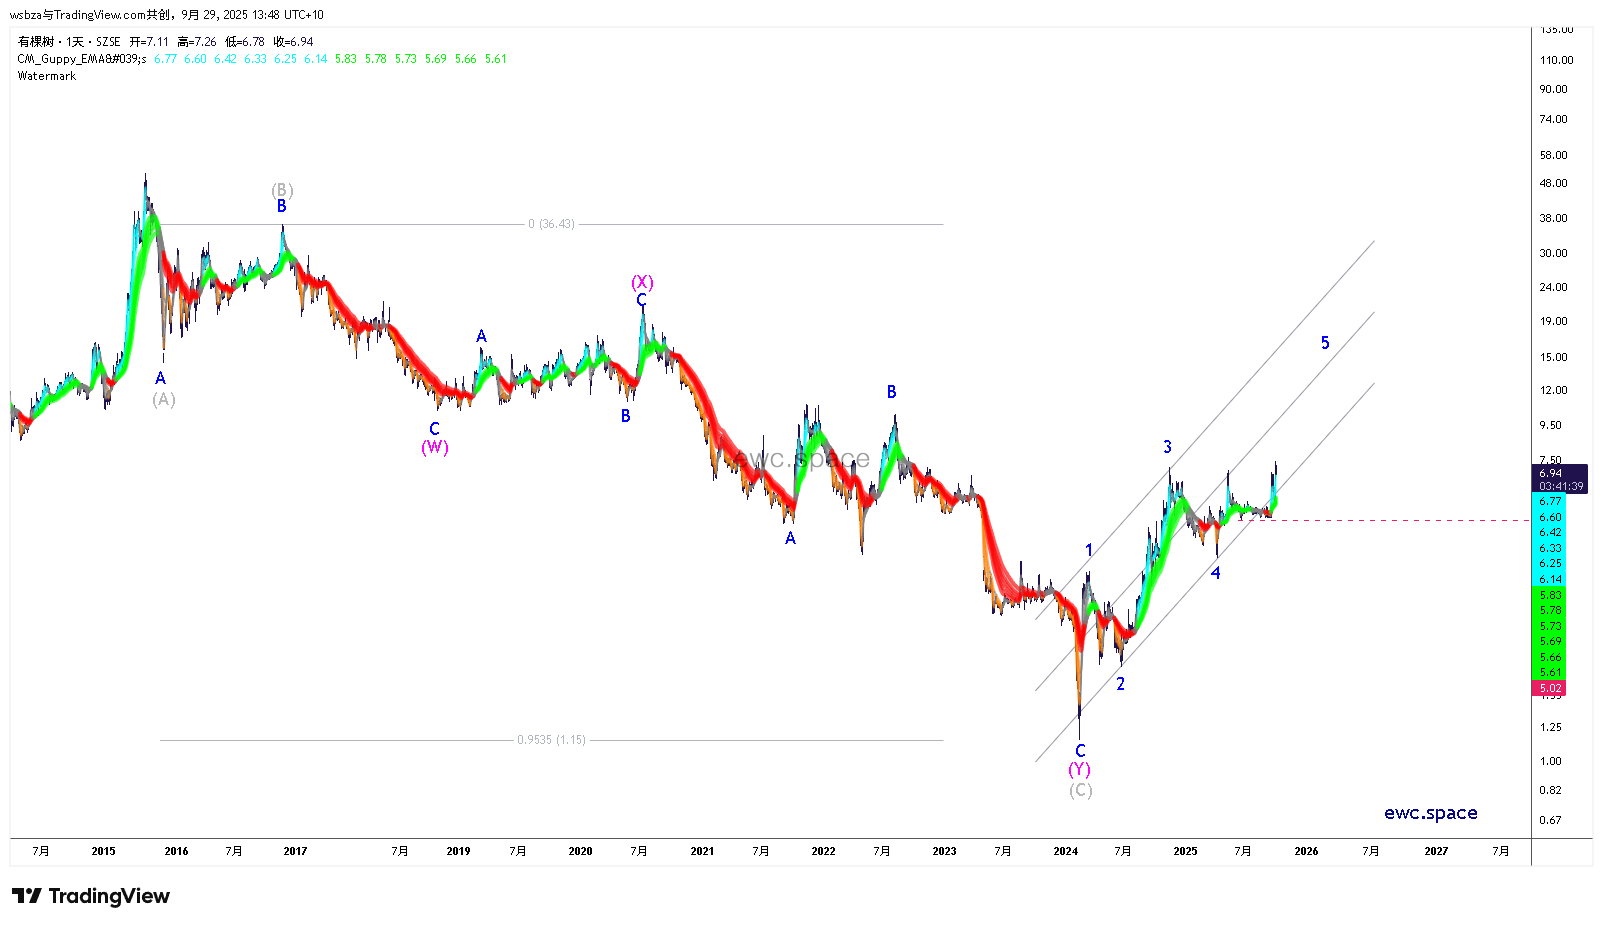Select the Fibonacci 0.9535 (1.15) level label
This screenshot has width=1603, height=926.
[551, 740]
